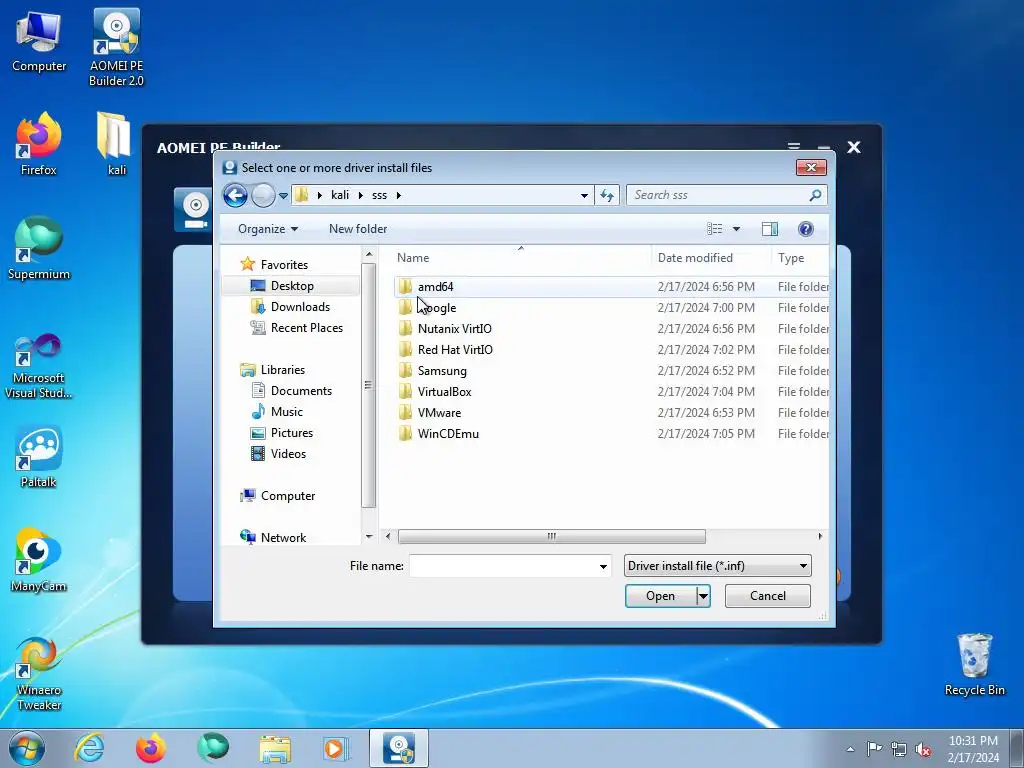Open the Computer desktop icon
Viewport: 1024px width, 768px height.
point(39,42)
